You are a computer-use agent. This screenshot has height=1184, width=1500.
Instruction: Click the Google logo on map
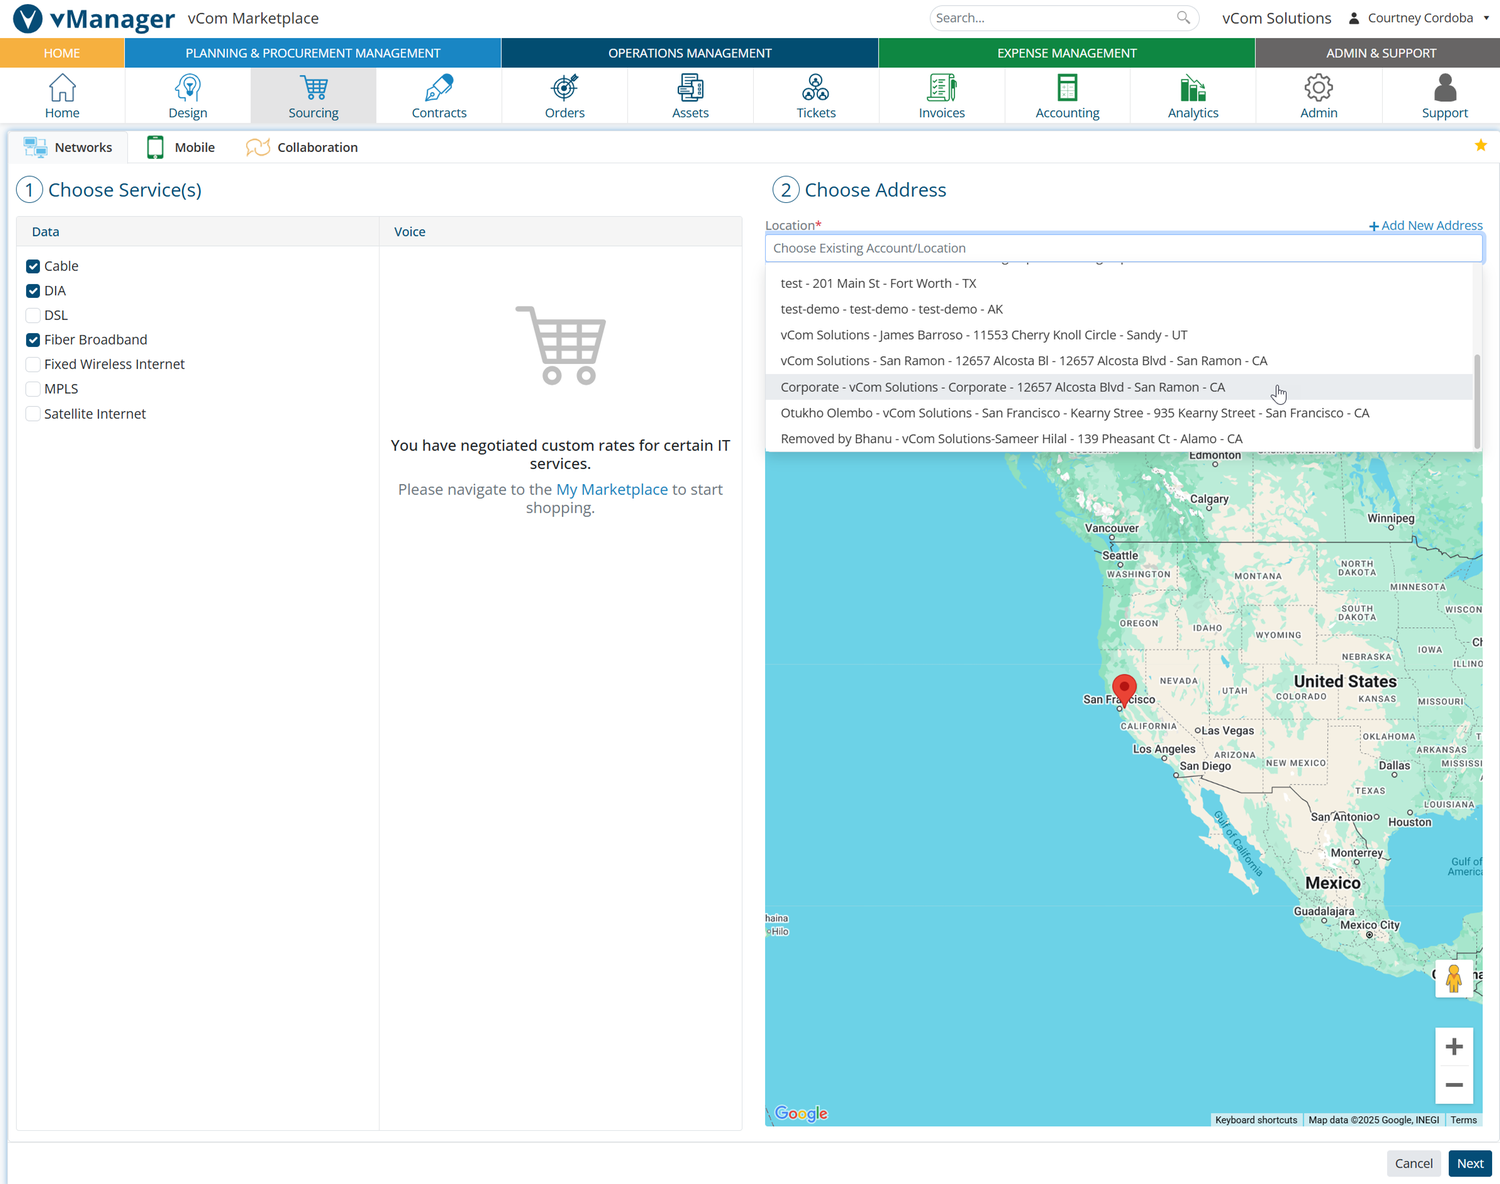tap(801, 1113)
